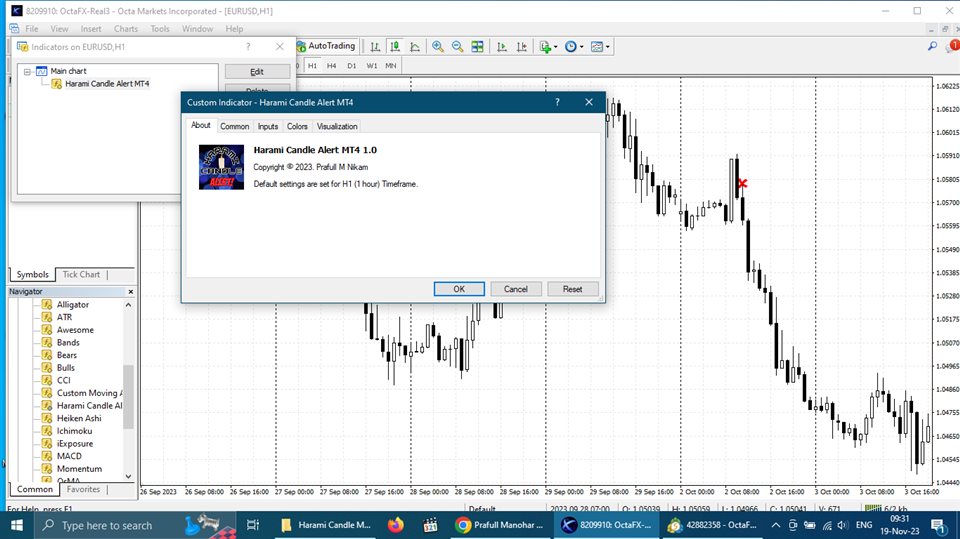Zoom in on the chart
The width and height of the screenshot is (960, 539).
point(438,47)
